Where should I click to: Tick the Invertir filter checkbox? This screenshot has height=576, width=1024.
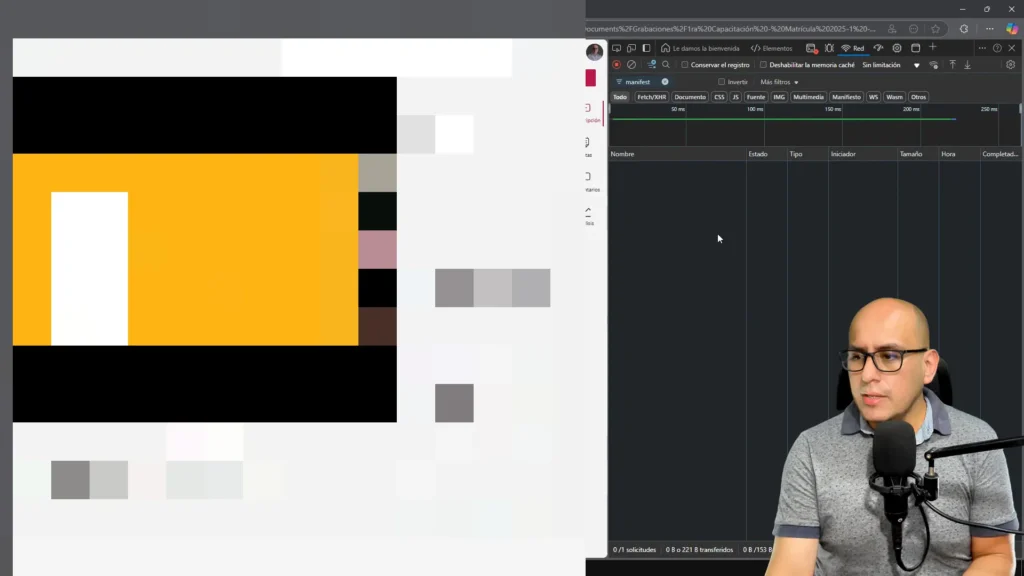(722, 82)
